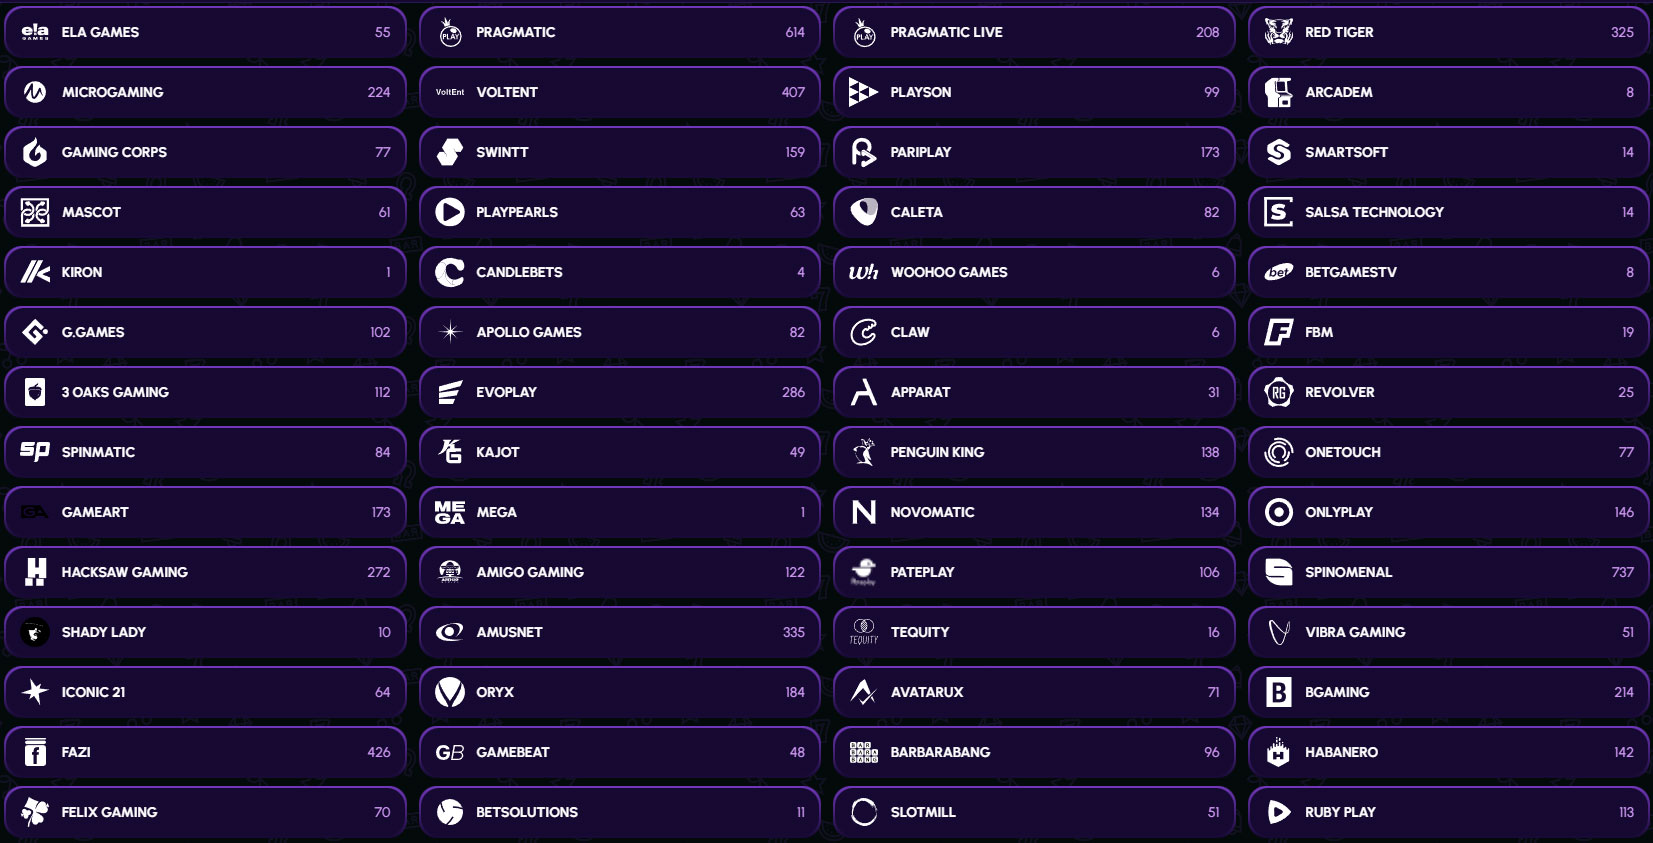Click the game count badge on Pragmatic Live

[x=1209, y=31]
